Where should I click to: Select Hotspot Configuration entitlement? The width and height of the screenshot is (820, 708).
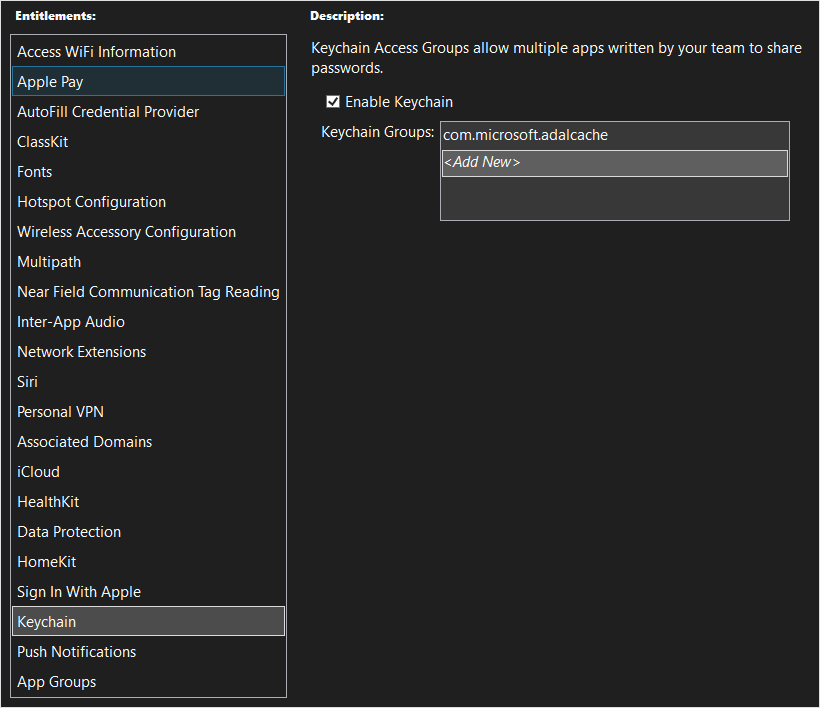tap(91, 202)
